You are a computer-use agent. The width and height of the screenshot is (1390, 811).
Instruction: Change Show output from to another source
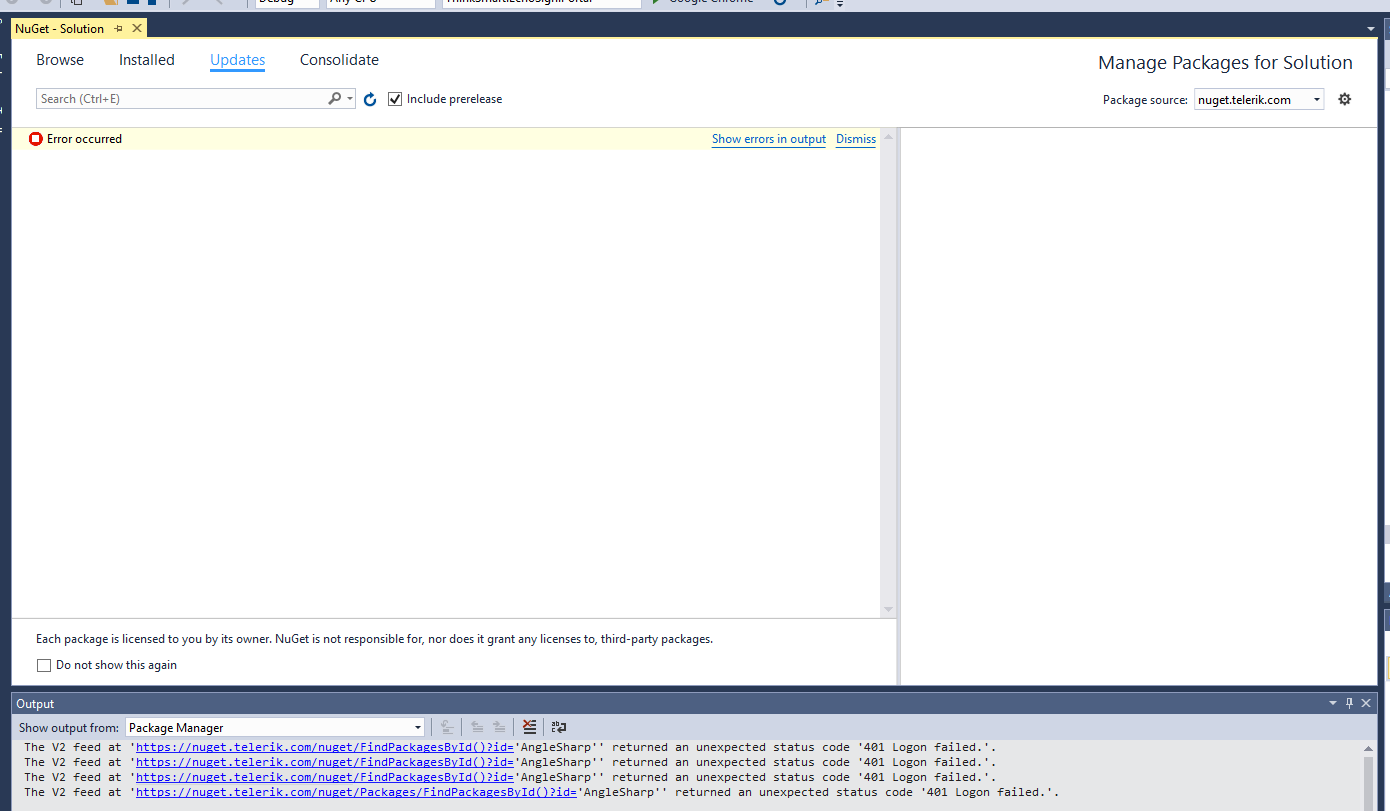point(417,727)
